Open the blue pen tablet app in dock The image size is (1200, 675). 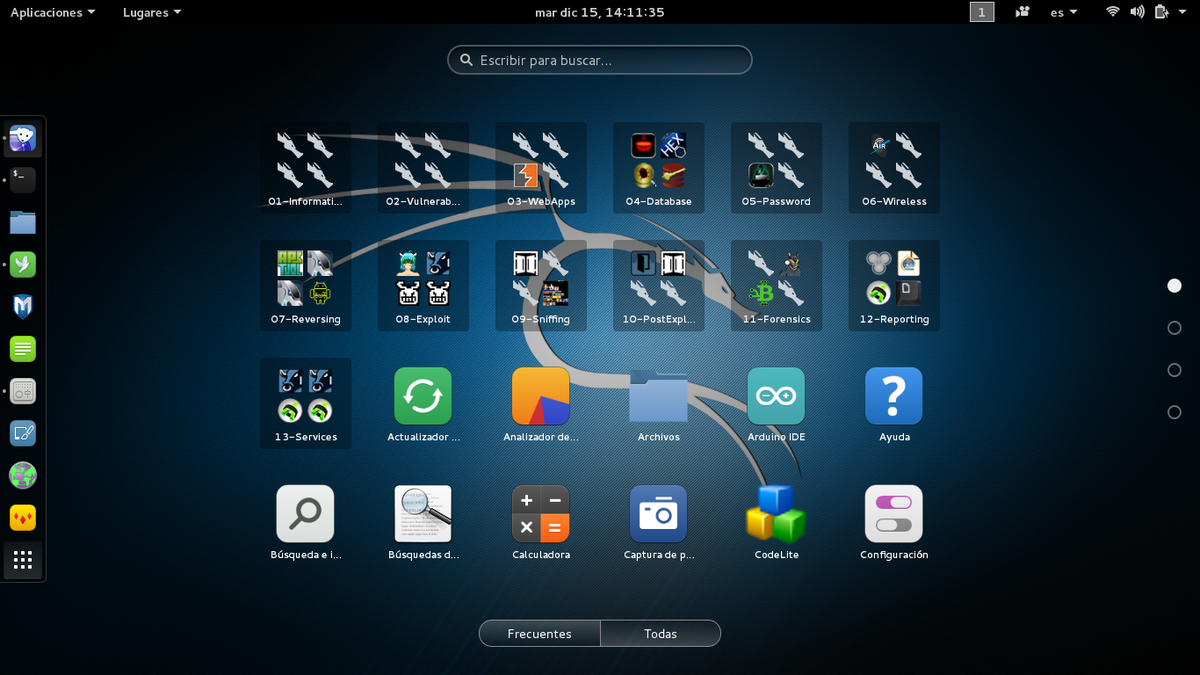click(x=23, y=433)
